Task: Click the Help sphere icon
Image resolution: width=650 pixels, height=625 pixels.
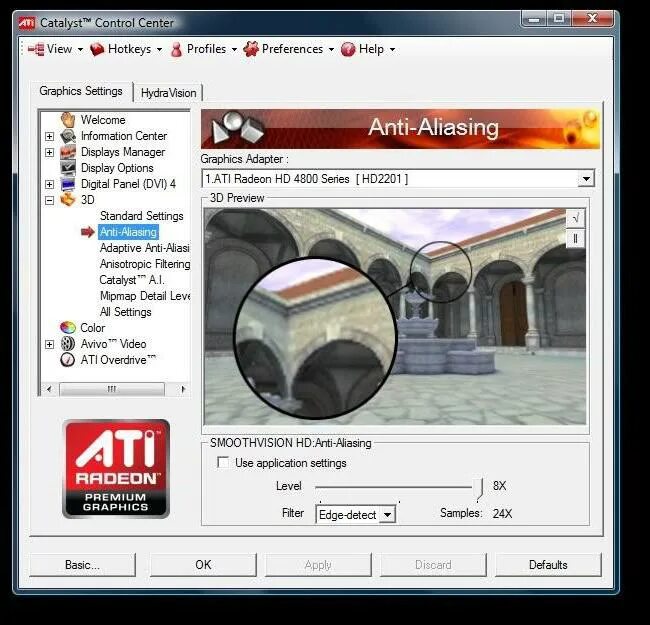Action: [x=348, y=49]
